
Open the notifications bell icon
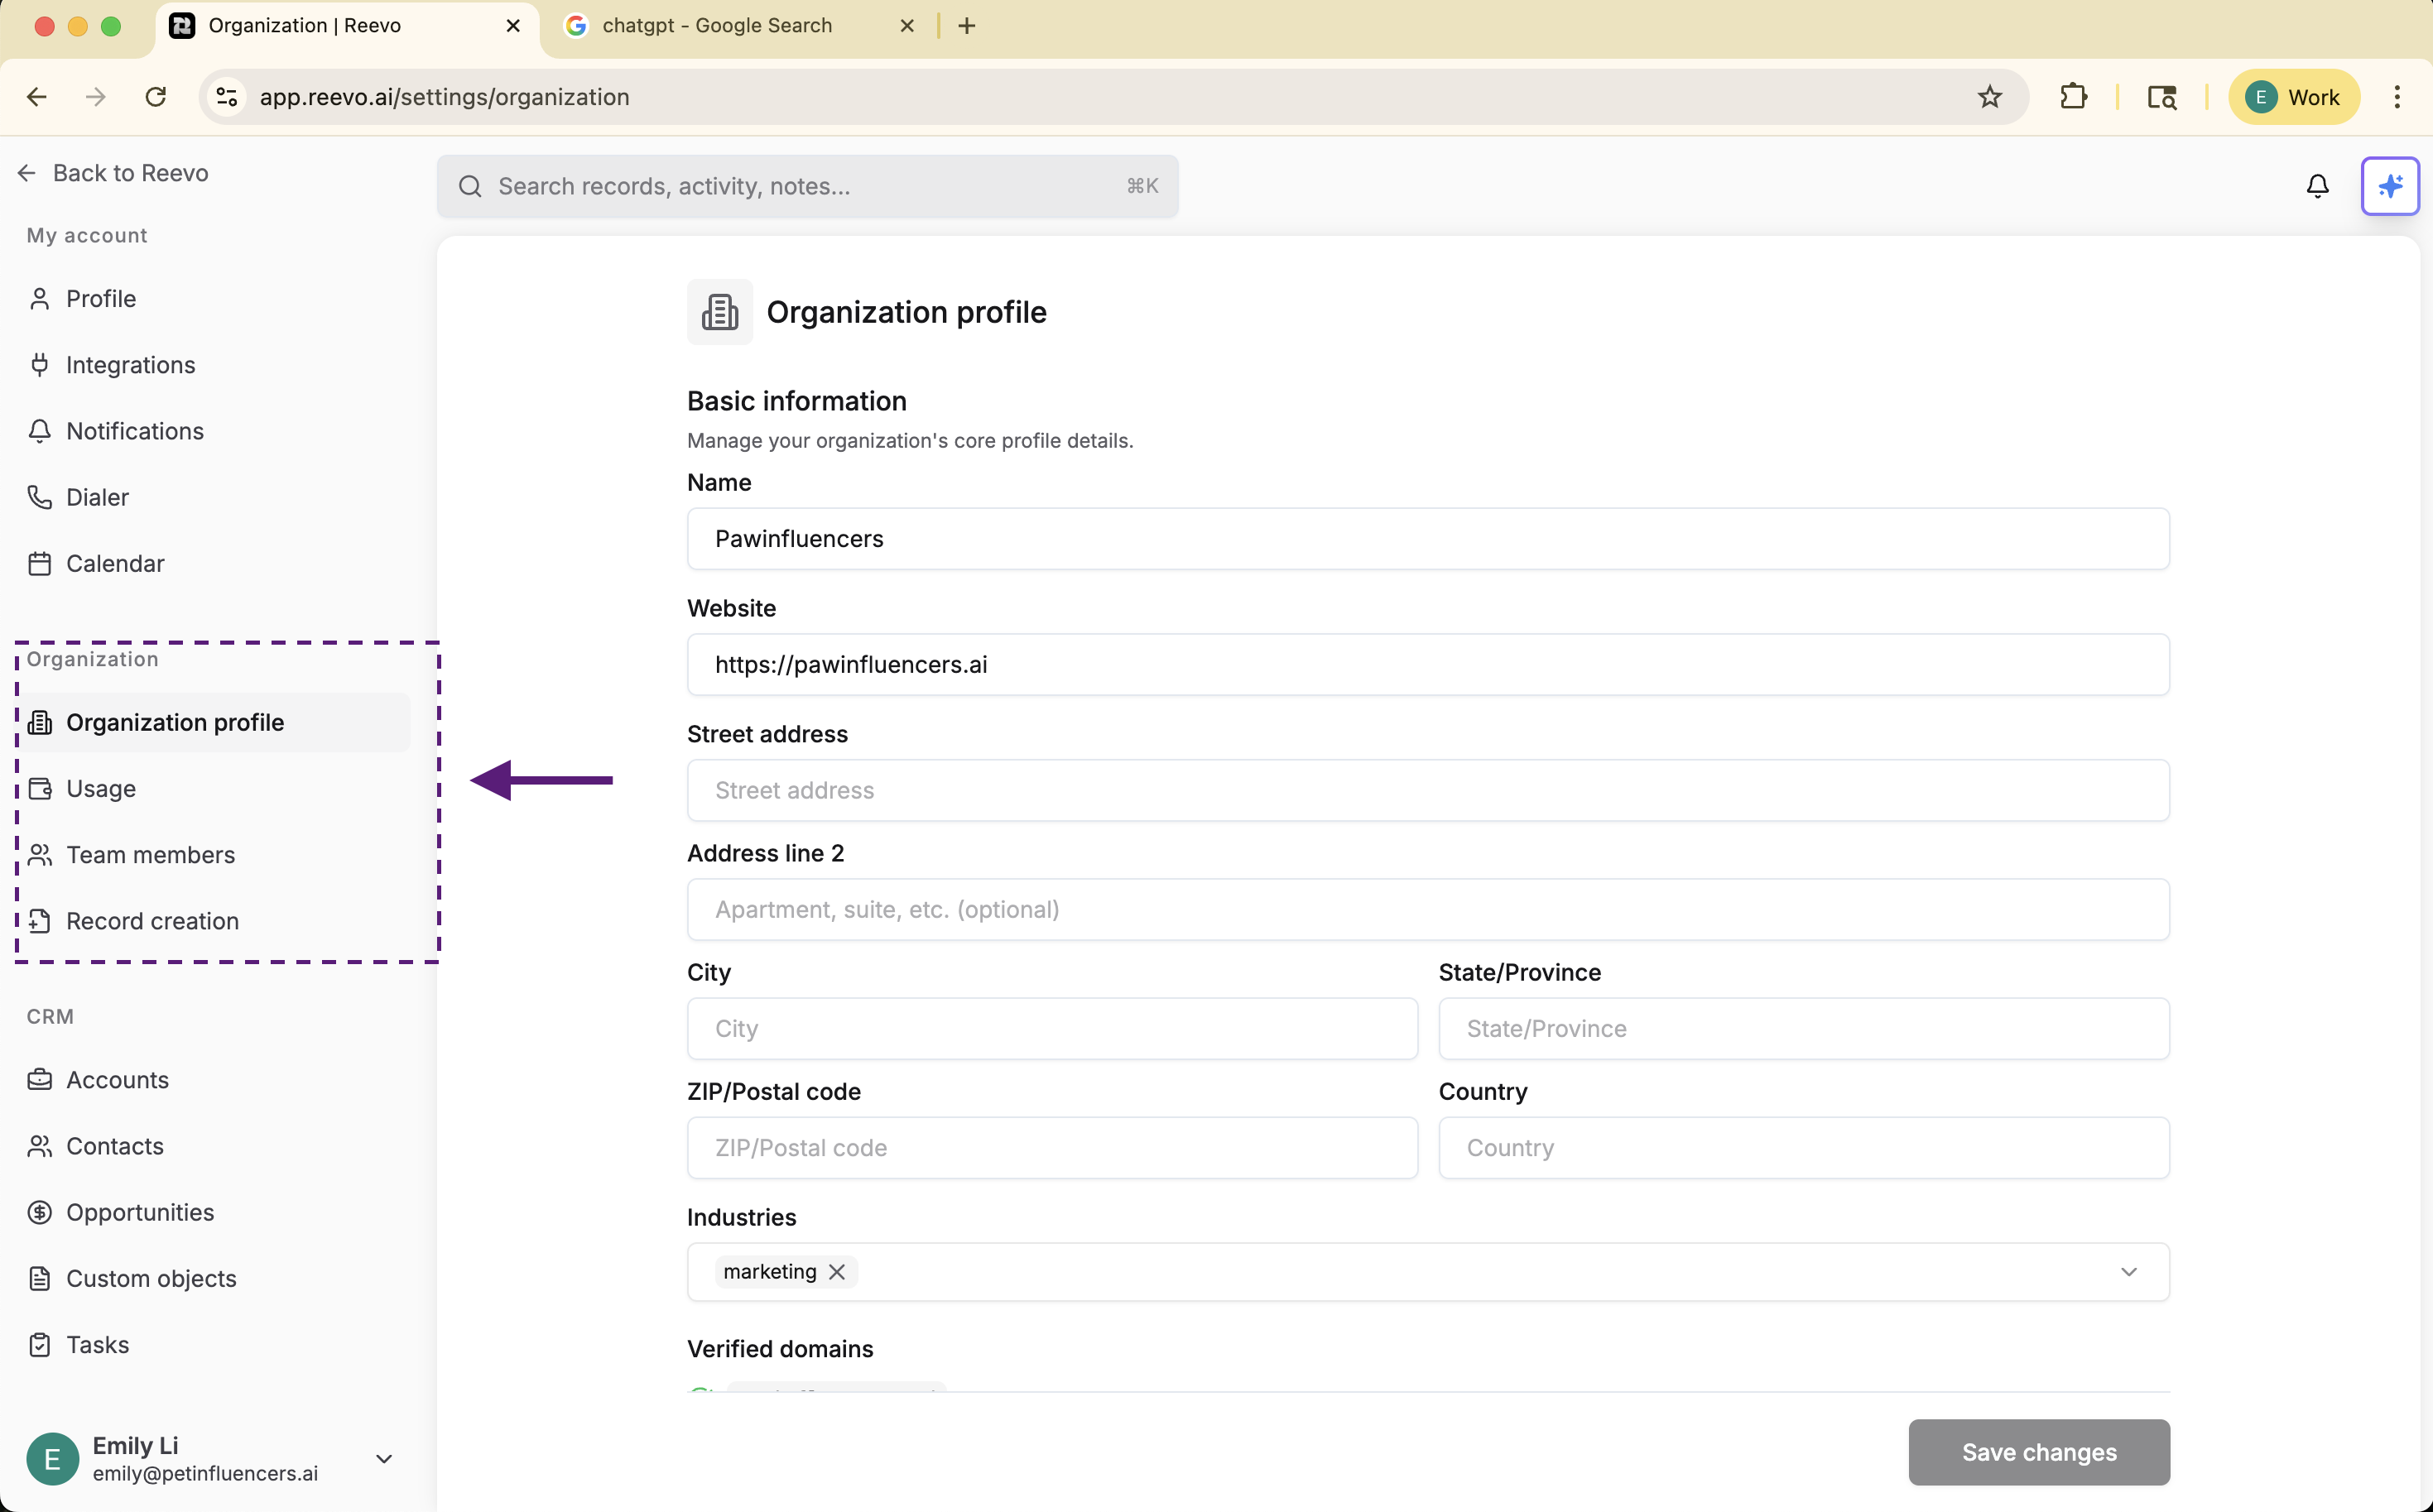[2317, 186]
